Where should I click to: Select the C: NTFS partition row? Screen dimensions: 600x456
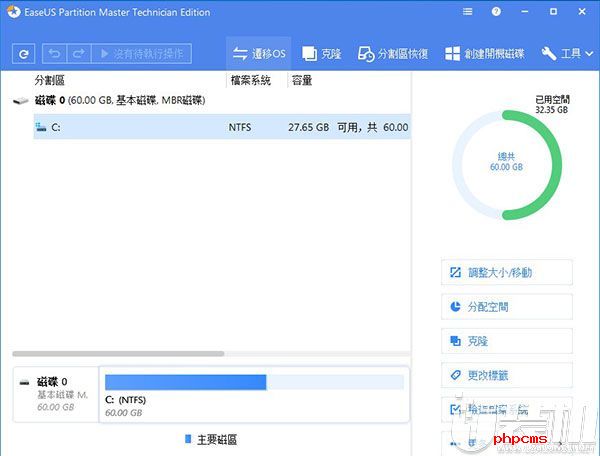pyautogui.click(x=222, y=127)
